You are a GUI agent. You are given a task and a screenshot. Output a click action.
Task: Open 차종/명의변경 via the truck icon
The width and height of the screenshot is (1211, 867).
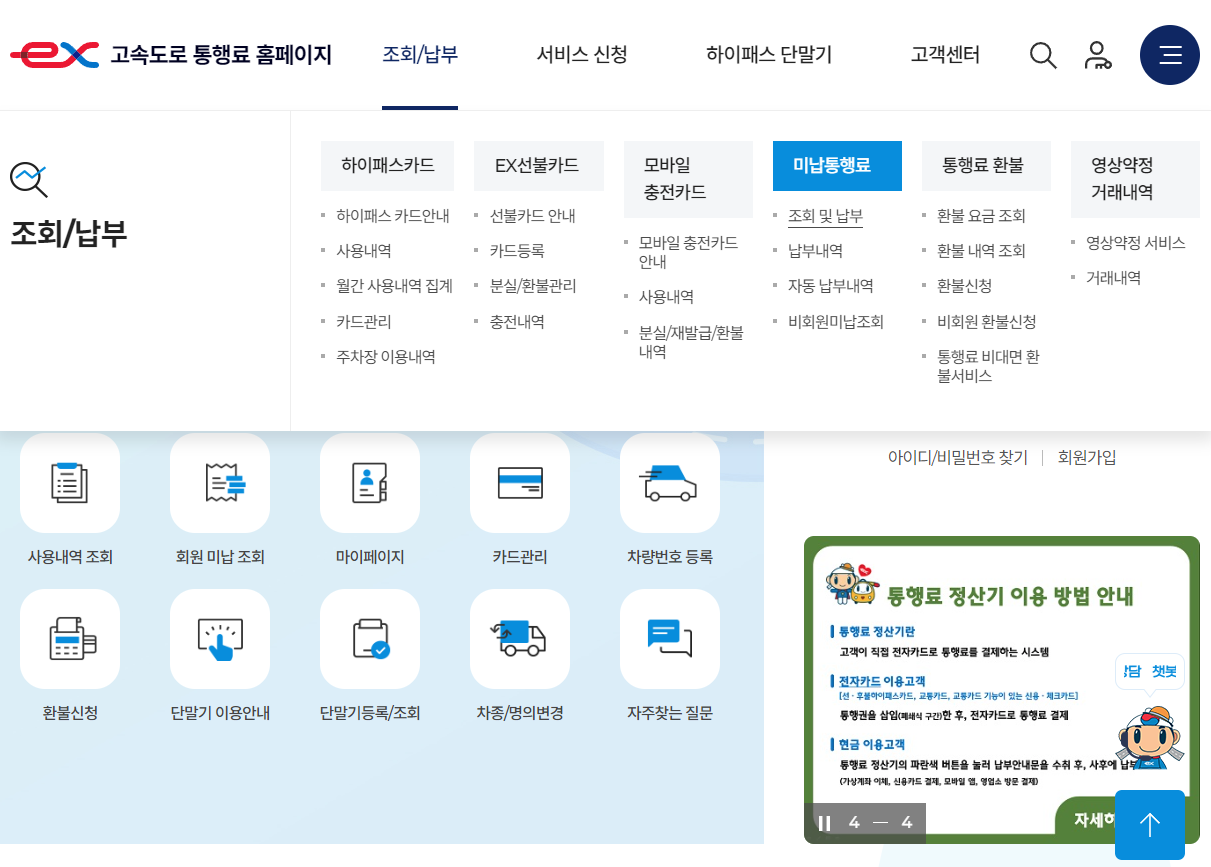coord(520,639)
